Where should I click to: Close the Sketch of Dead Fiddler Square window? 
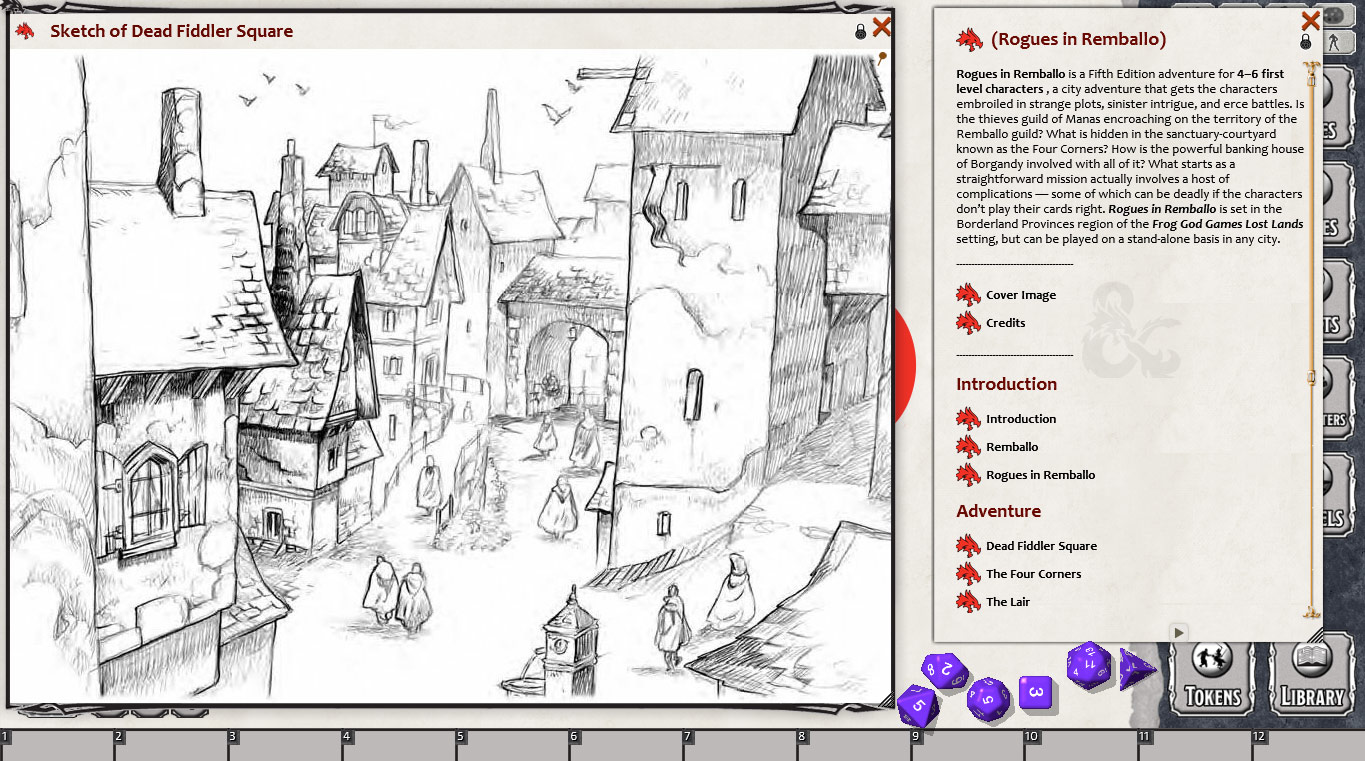point(882,27)
